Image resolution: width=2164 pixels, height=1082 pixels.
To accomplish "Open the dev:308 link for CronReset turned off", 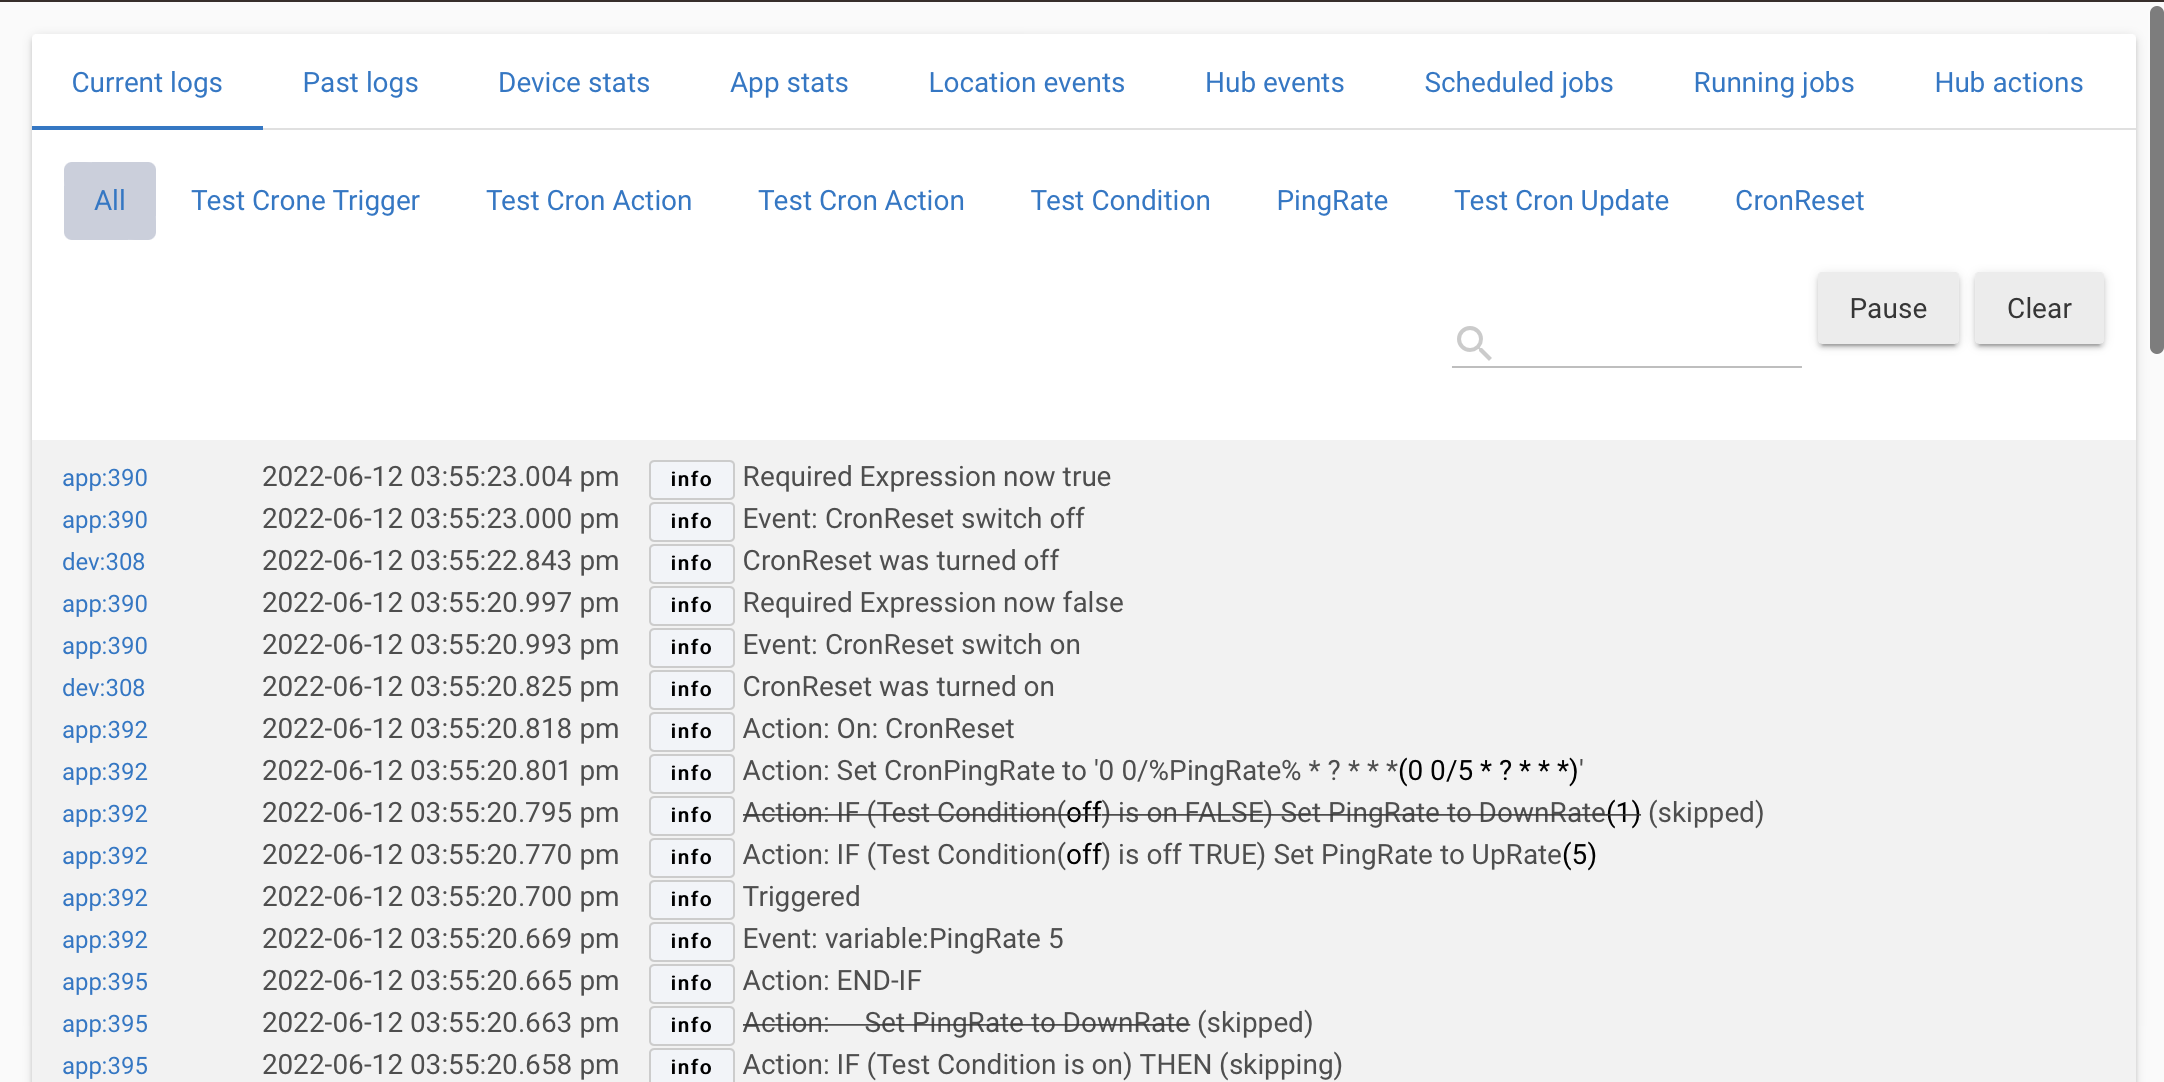I will coord(103,562).
